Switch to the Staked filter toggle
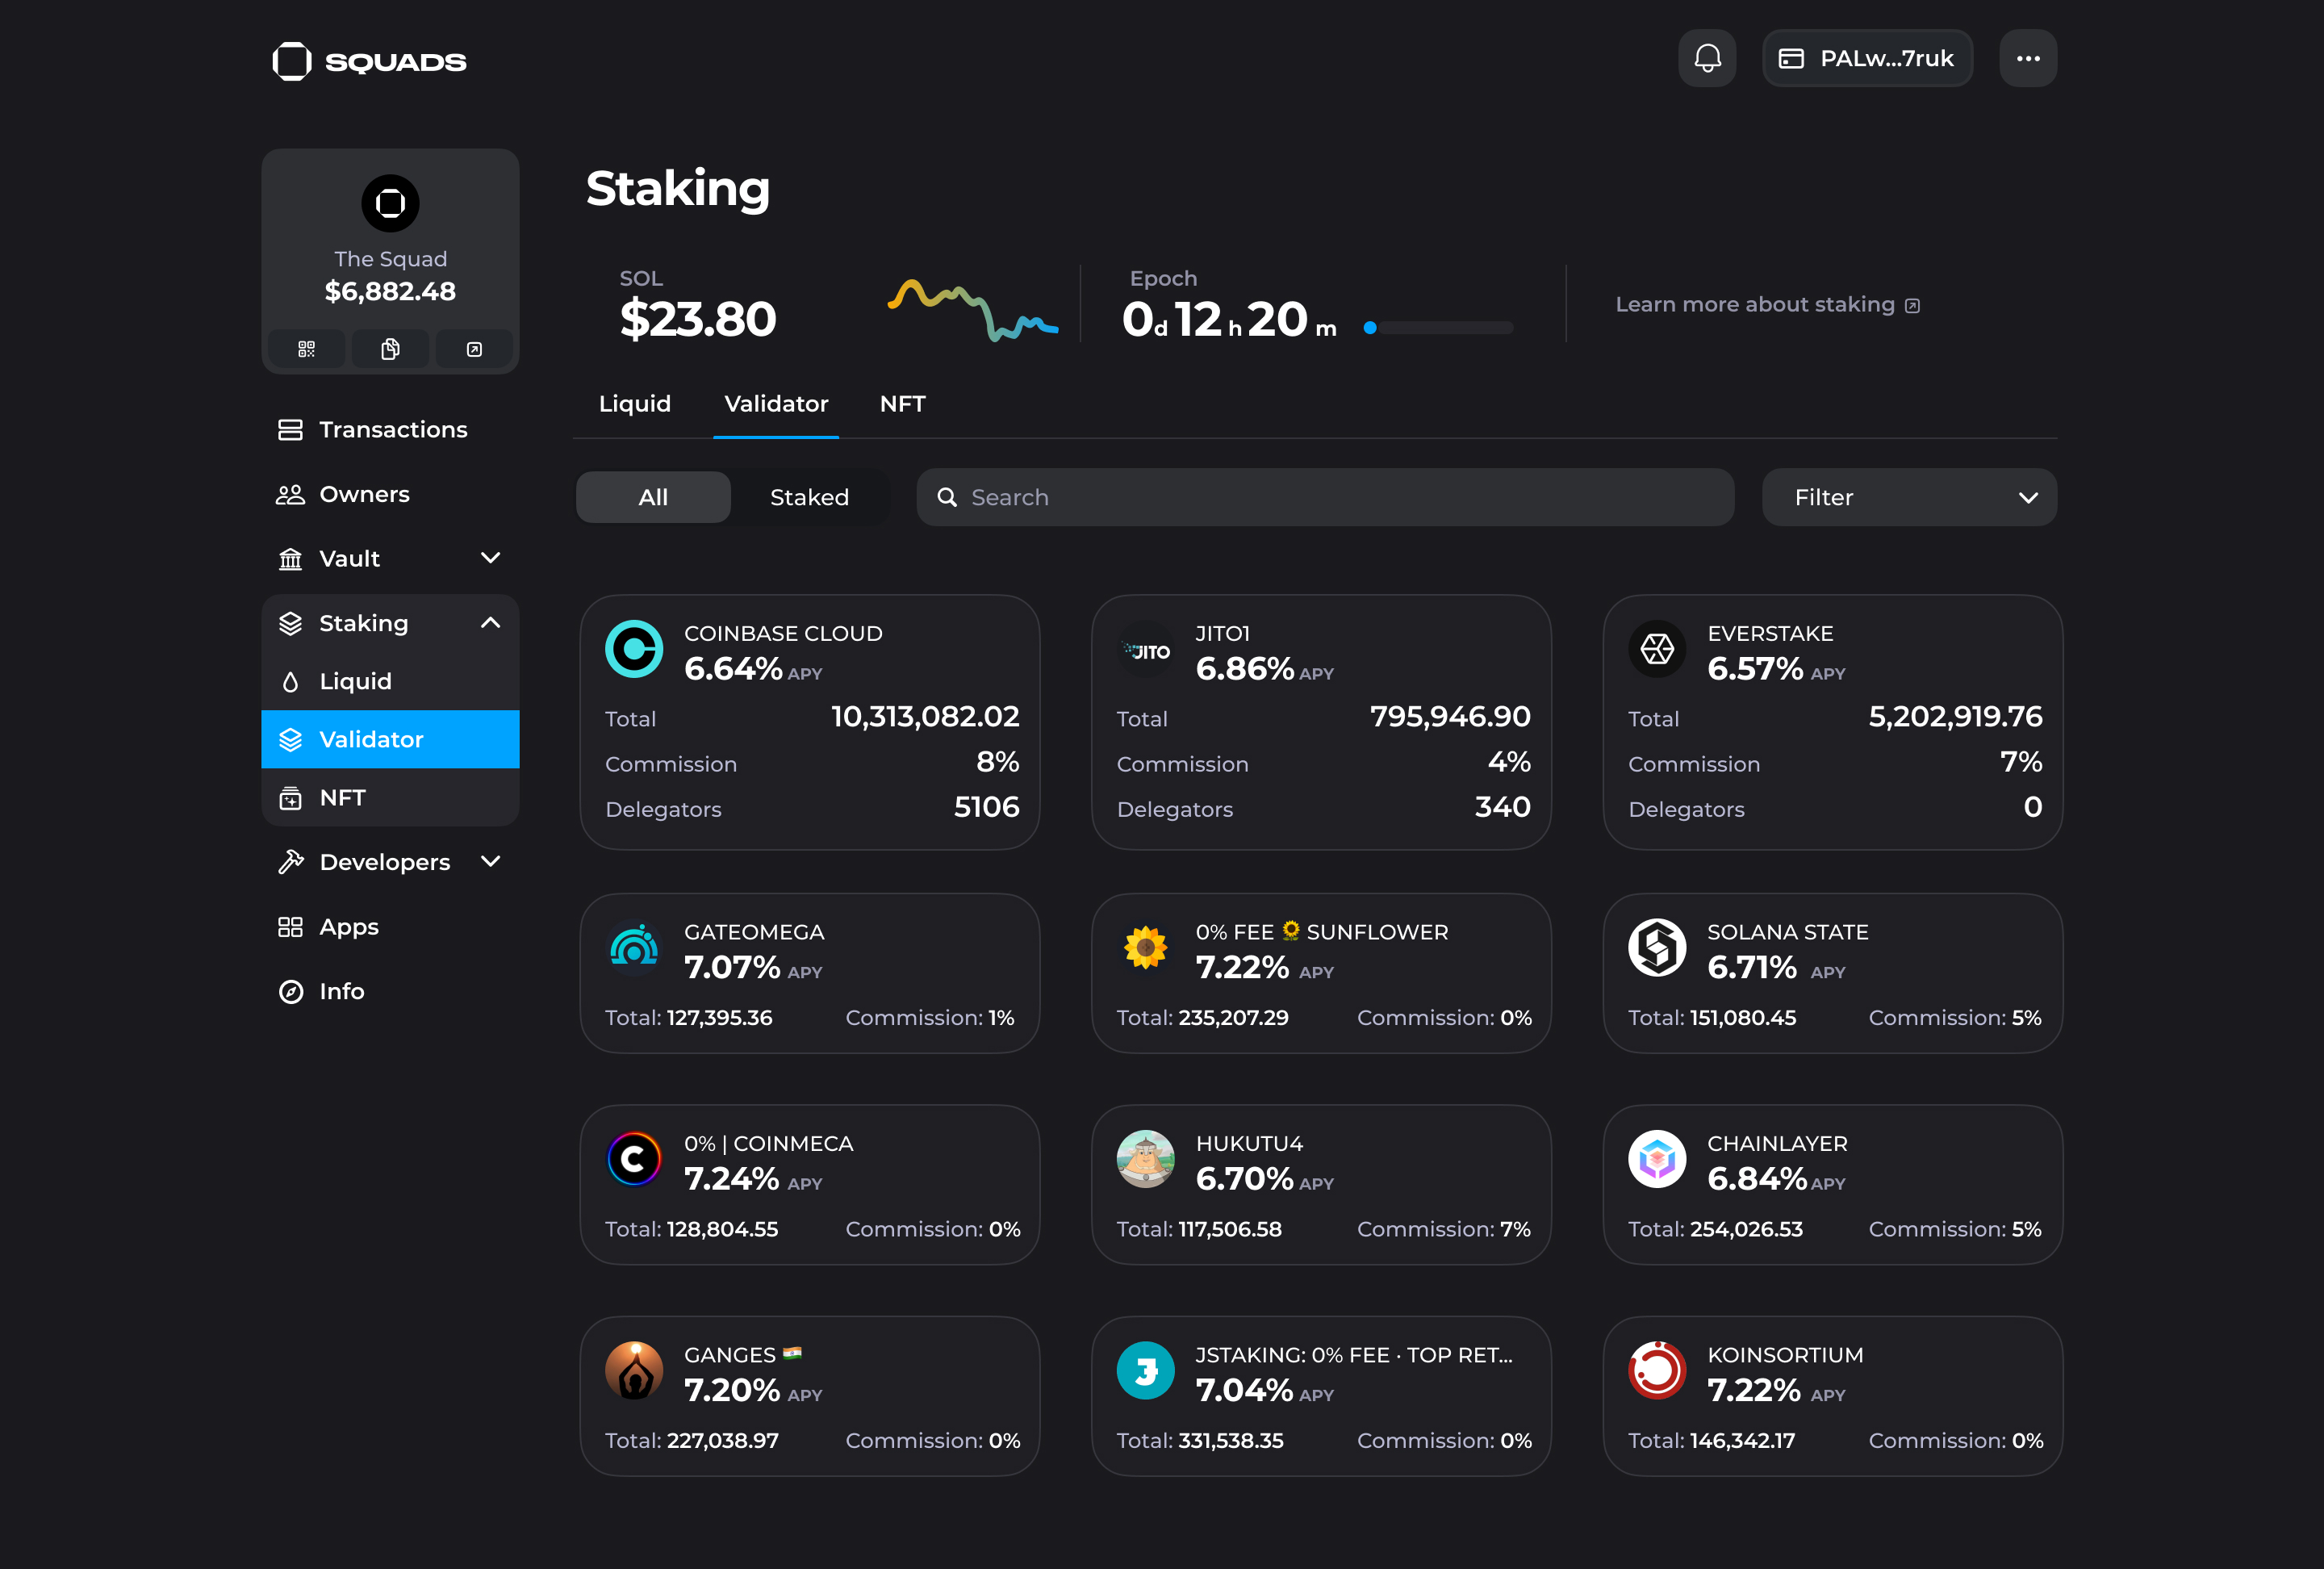The image size is (2324, 1569). click(x=809, y=497)
